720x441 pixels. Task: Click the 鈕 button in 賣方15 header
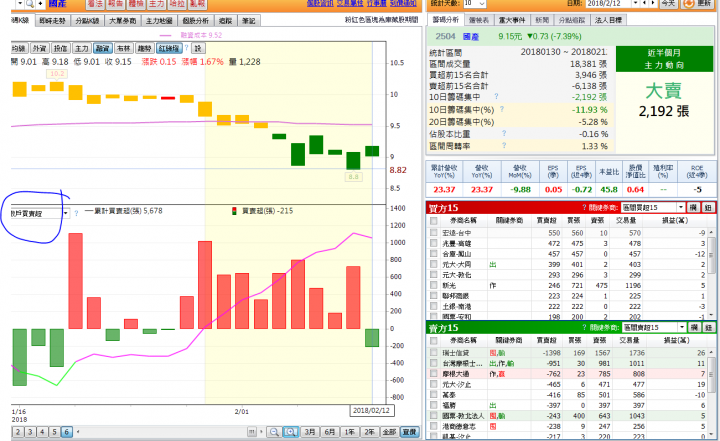click(x=709, y=328)
